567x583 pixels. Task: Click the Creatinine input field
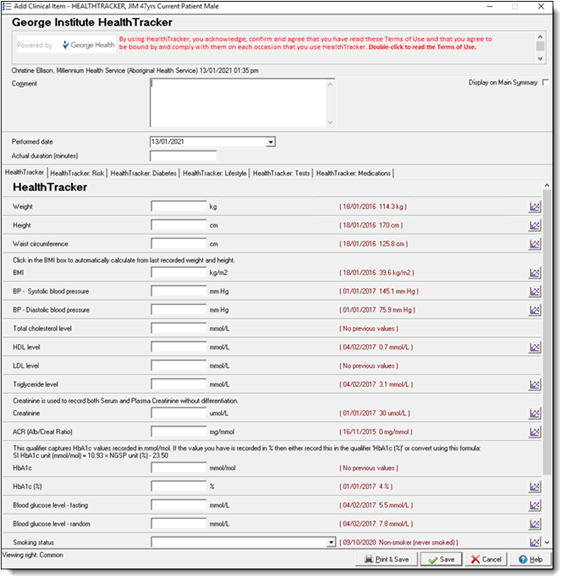coord(178,413)
